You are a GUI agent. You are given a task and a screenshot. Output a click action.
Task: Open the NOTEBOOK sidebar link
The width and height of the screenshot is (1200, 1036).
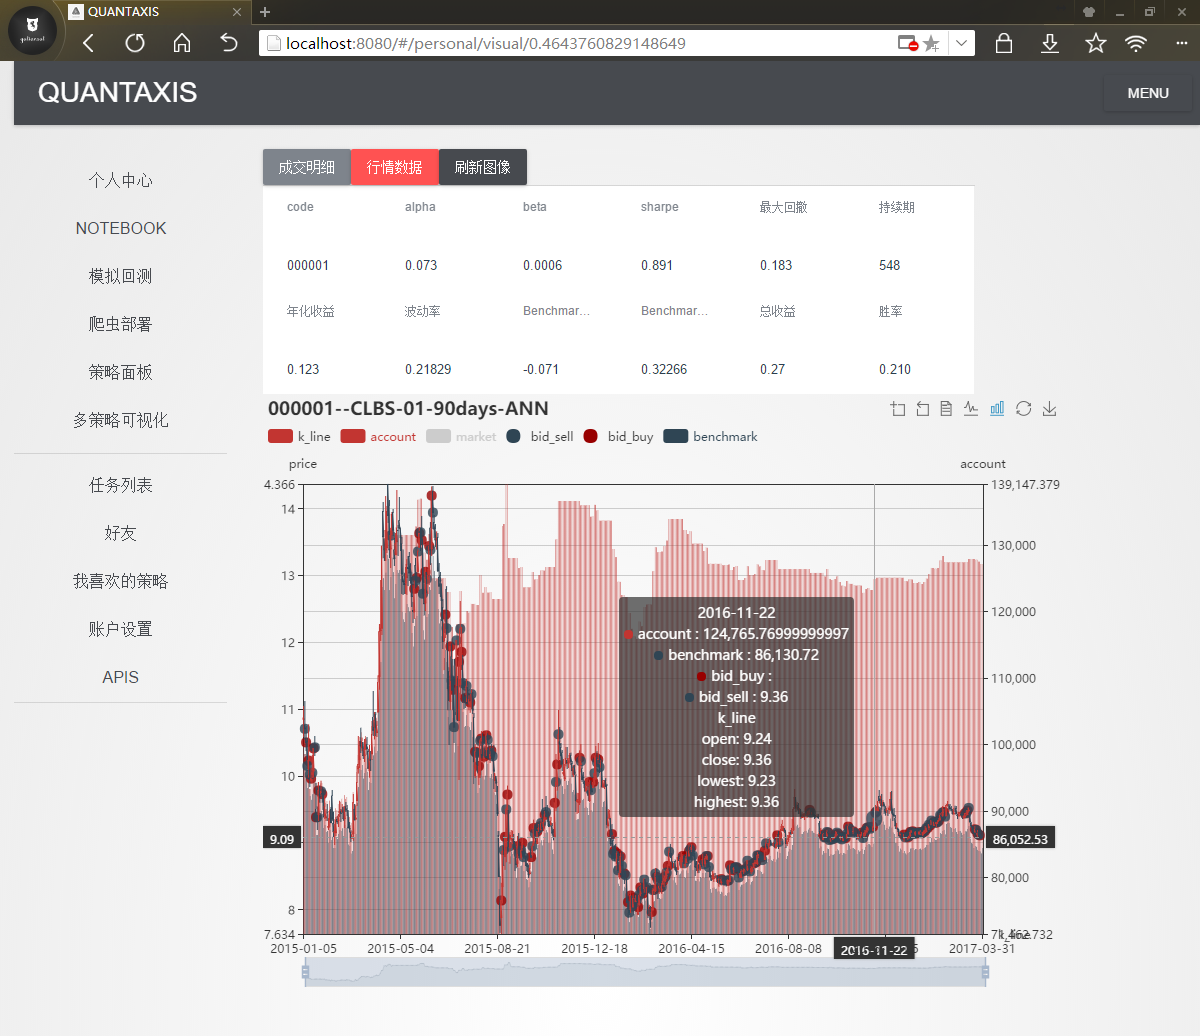120,228
